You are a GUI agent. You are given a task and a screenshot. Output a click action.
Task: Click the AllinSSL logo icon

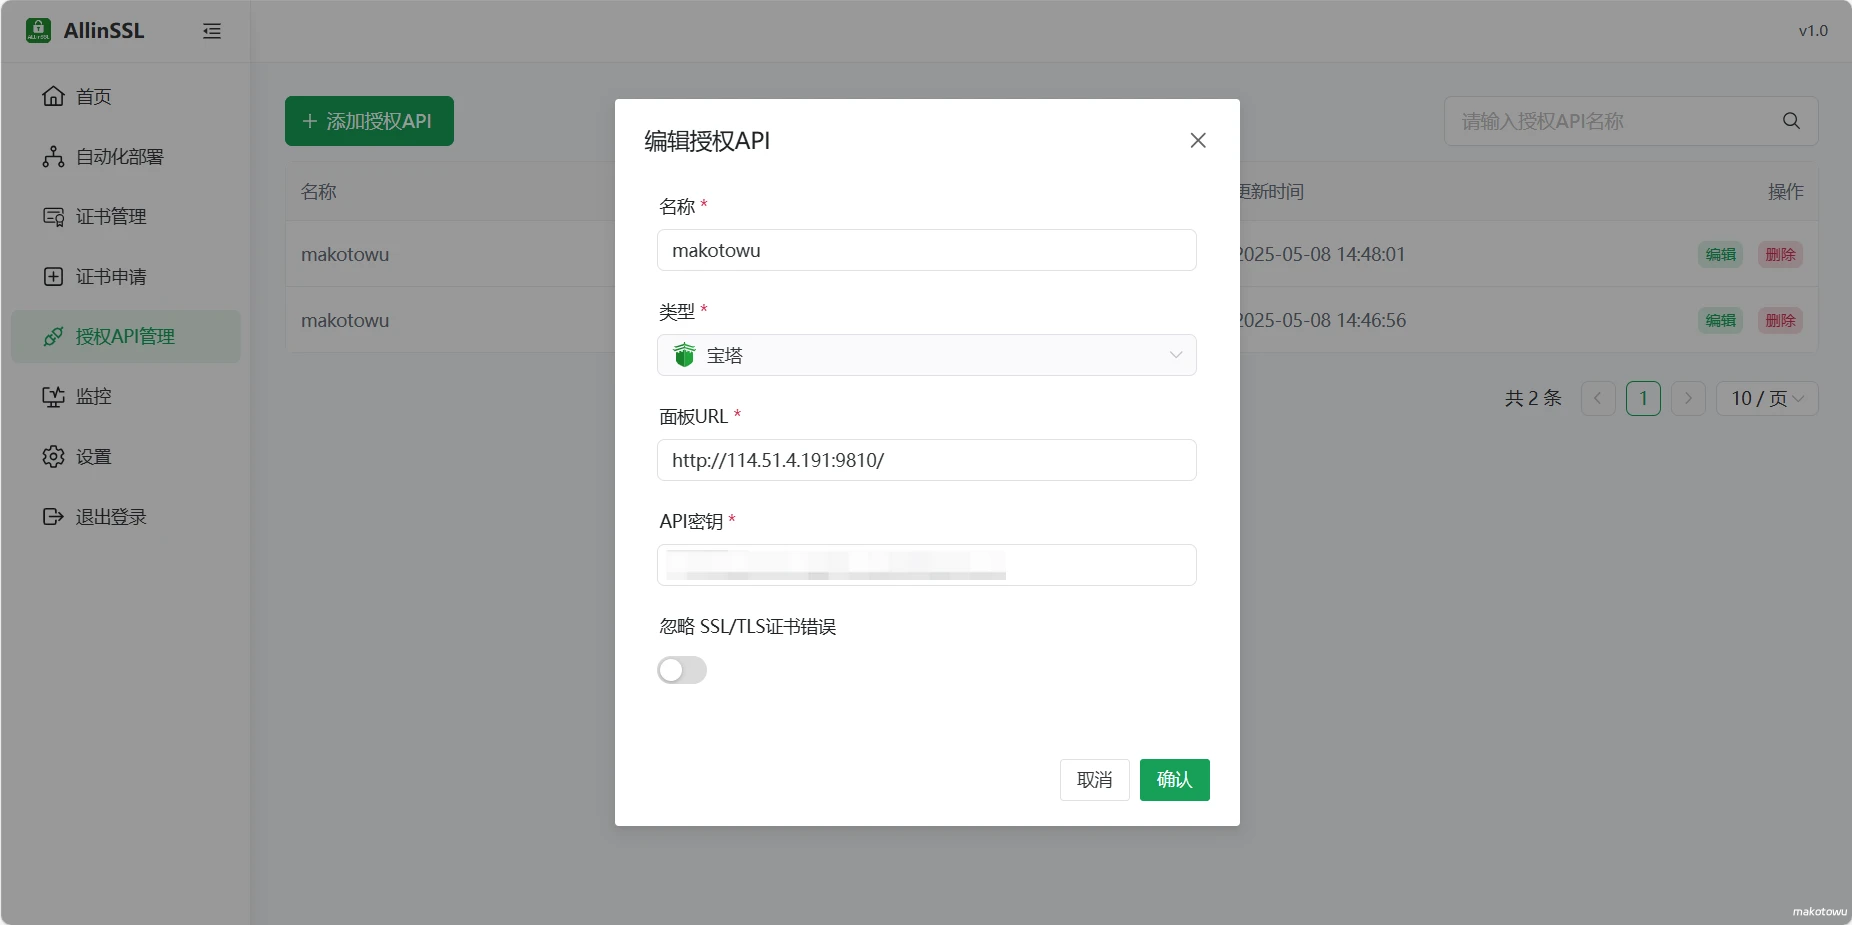38,30
